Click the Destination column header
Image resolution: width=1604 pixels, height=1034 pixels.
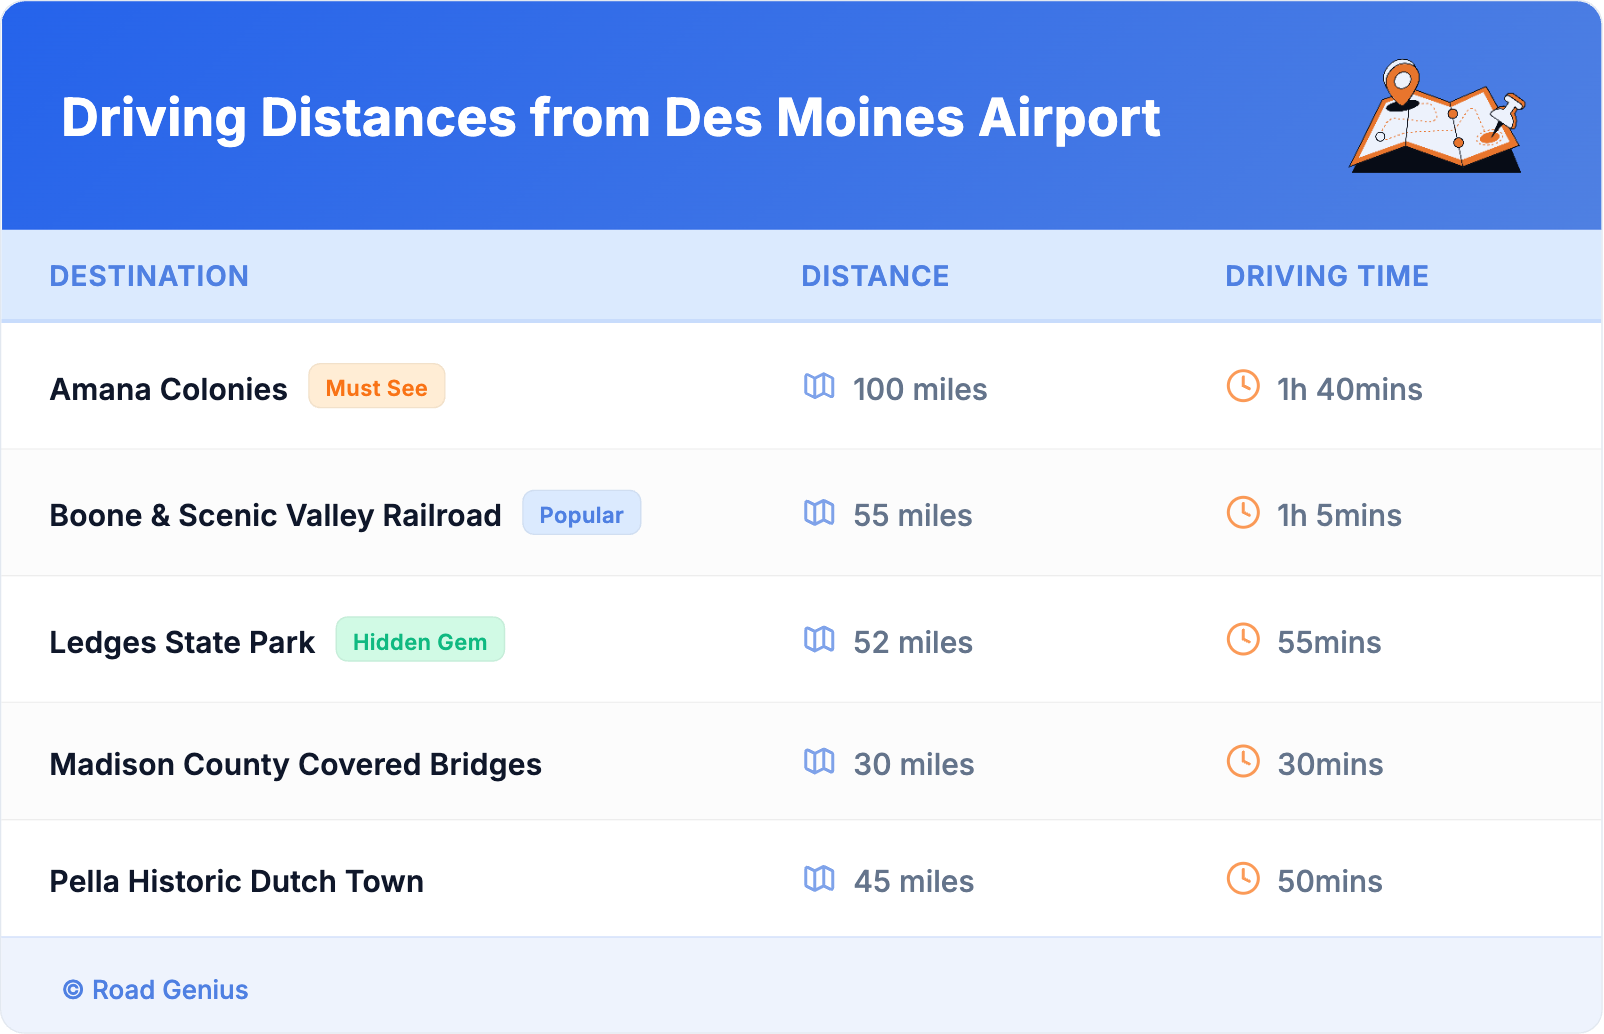pyautogui.click(x=149, y=276)
